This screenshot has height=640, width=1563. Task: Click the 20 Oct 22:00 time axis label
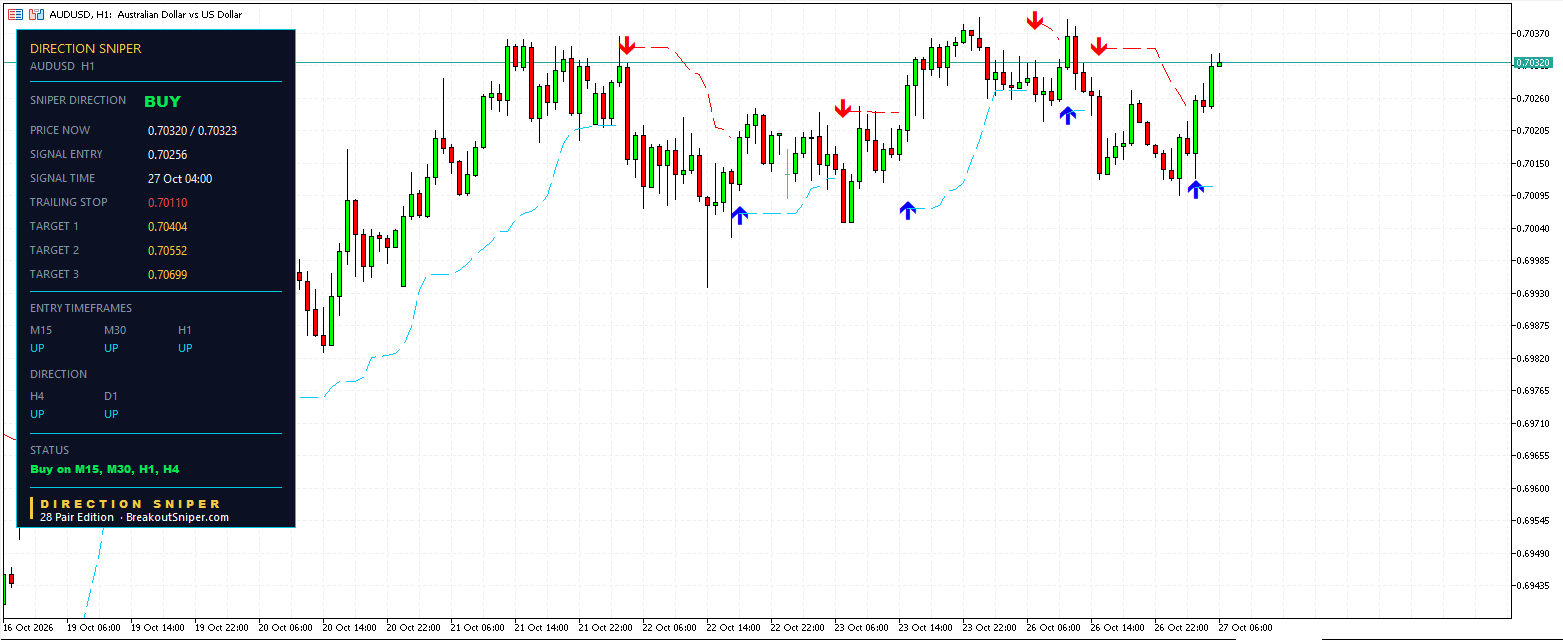[x=415, y=628]
